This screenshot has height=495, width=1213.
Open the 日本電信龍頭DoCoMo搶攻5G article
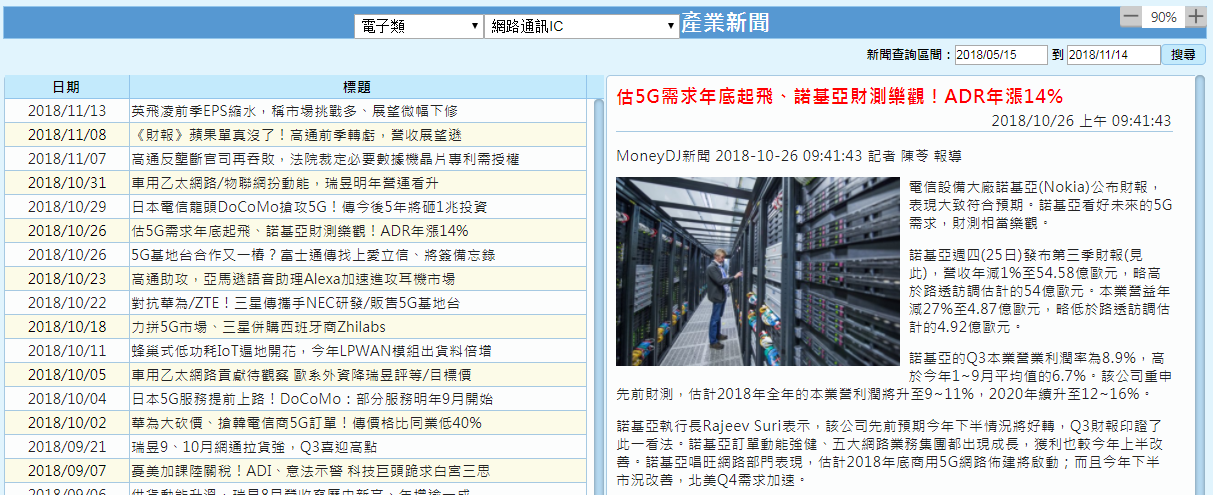(x=309, y=207)
